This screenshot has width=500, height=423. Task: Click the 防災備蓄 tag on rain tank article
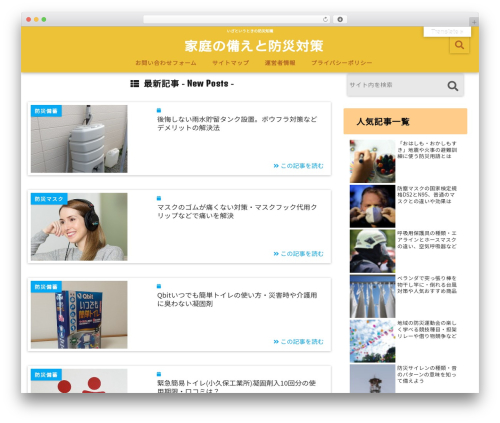tap(46, 111)
